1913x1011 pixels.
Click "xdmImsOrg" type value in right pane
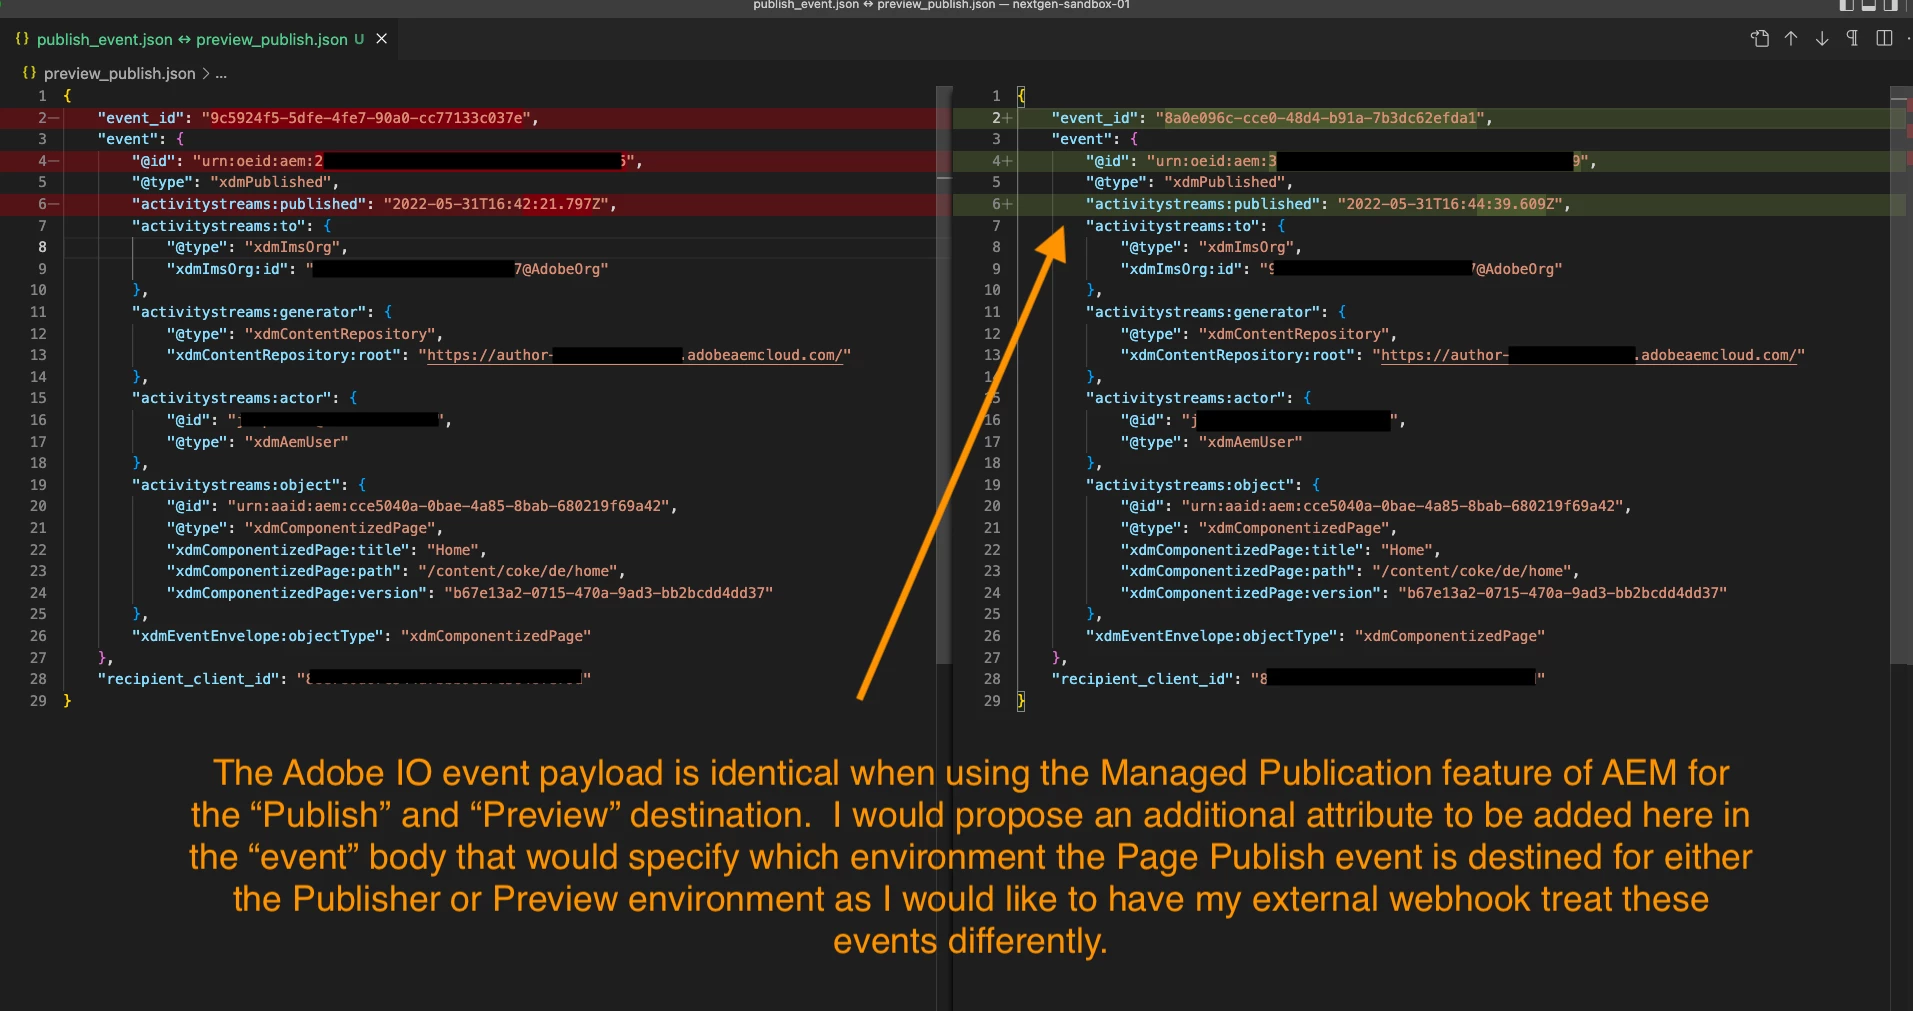click(x=1246, y=247)
